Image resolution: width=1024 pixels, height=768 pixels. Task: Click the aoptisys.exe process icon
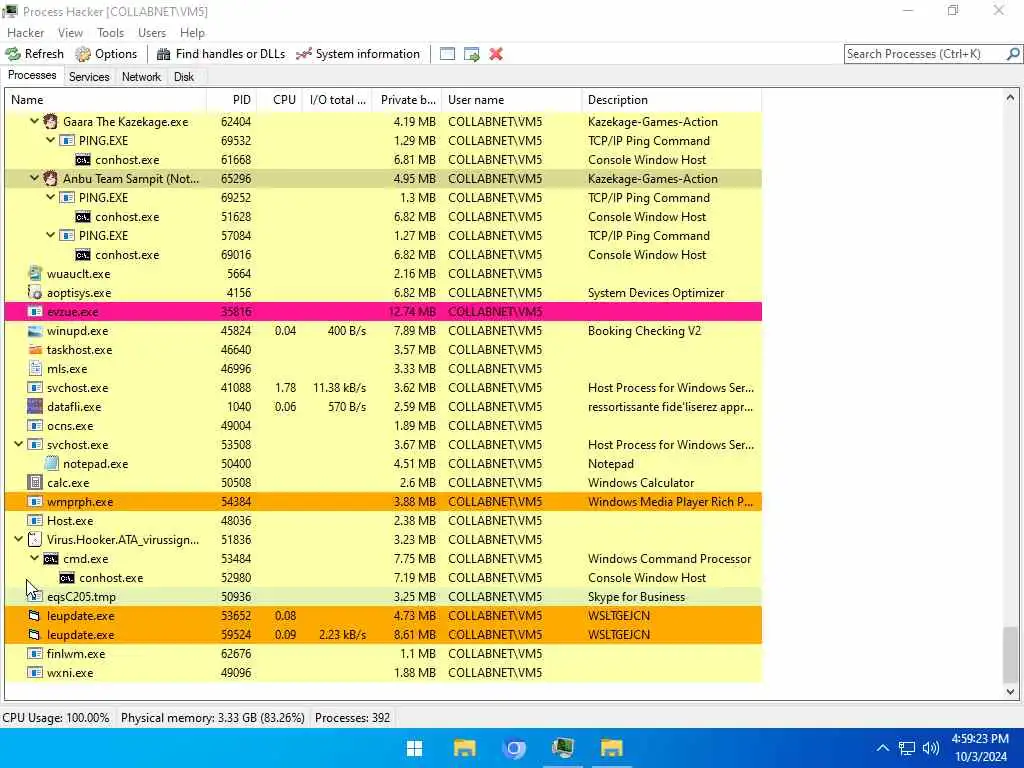tap(35, 293)
